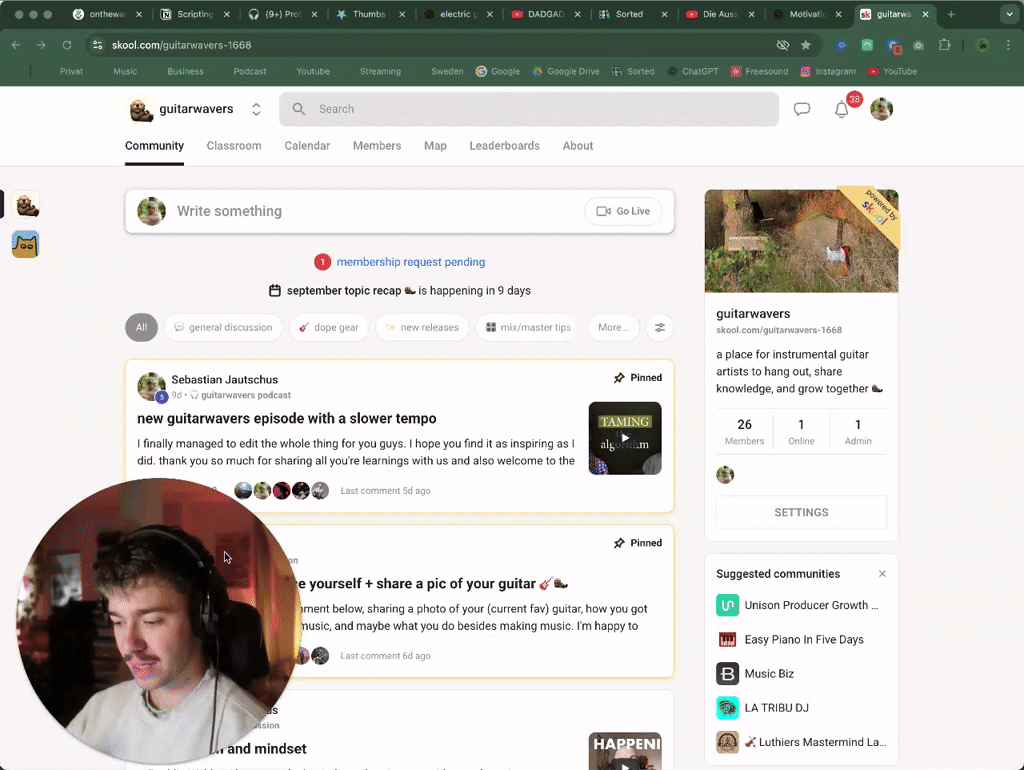
Task: Open skool.com/guitarwavers-1668 link in sidebar
Action: tap(778, 330)
